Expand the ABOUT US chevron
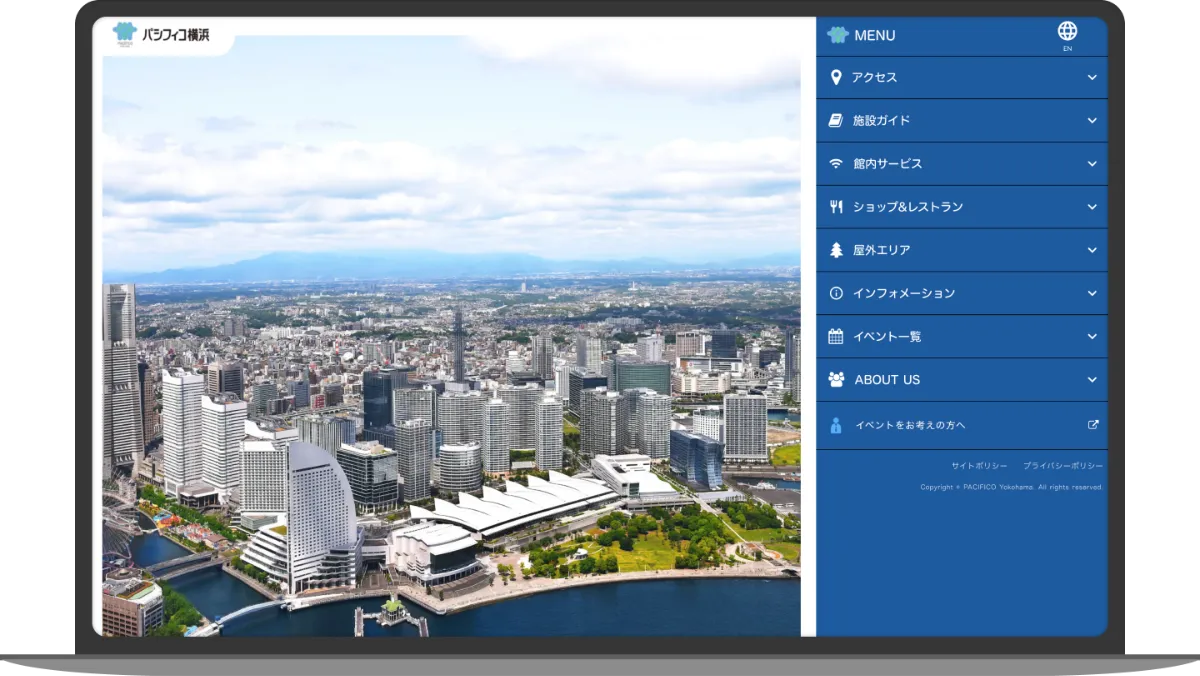1200x676 pixels. coord(1092,379)
